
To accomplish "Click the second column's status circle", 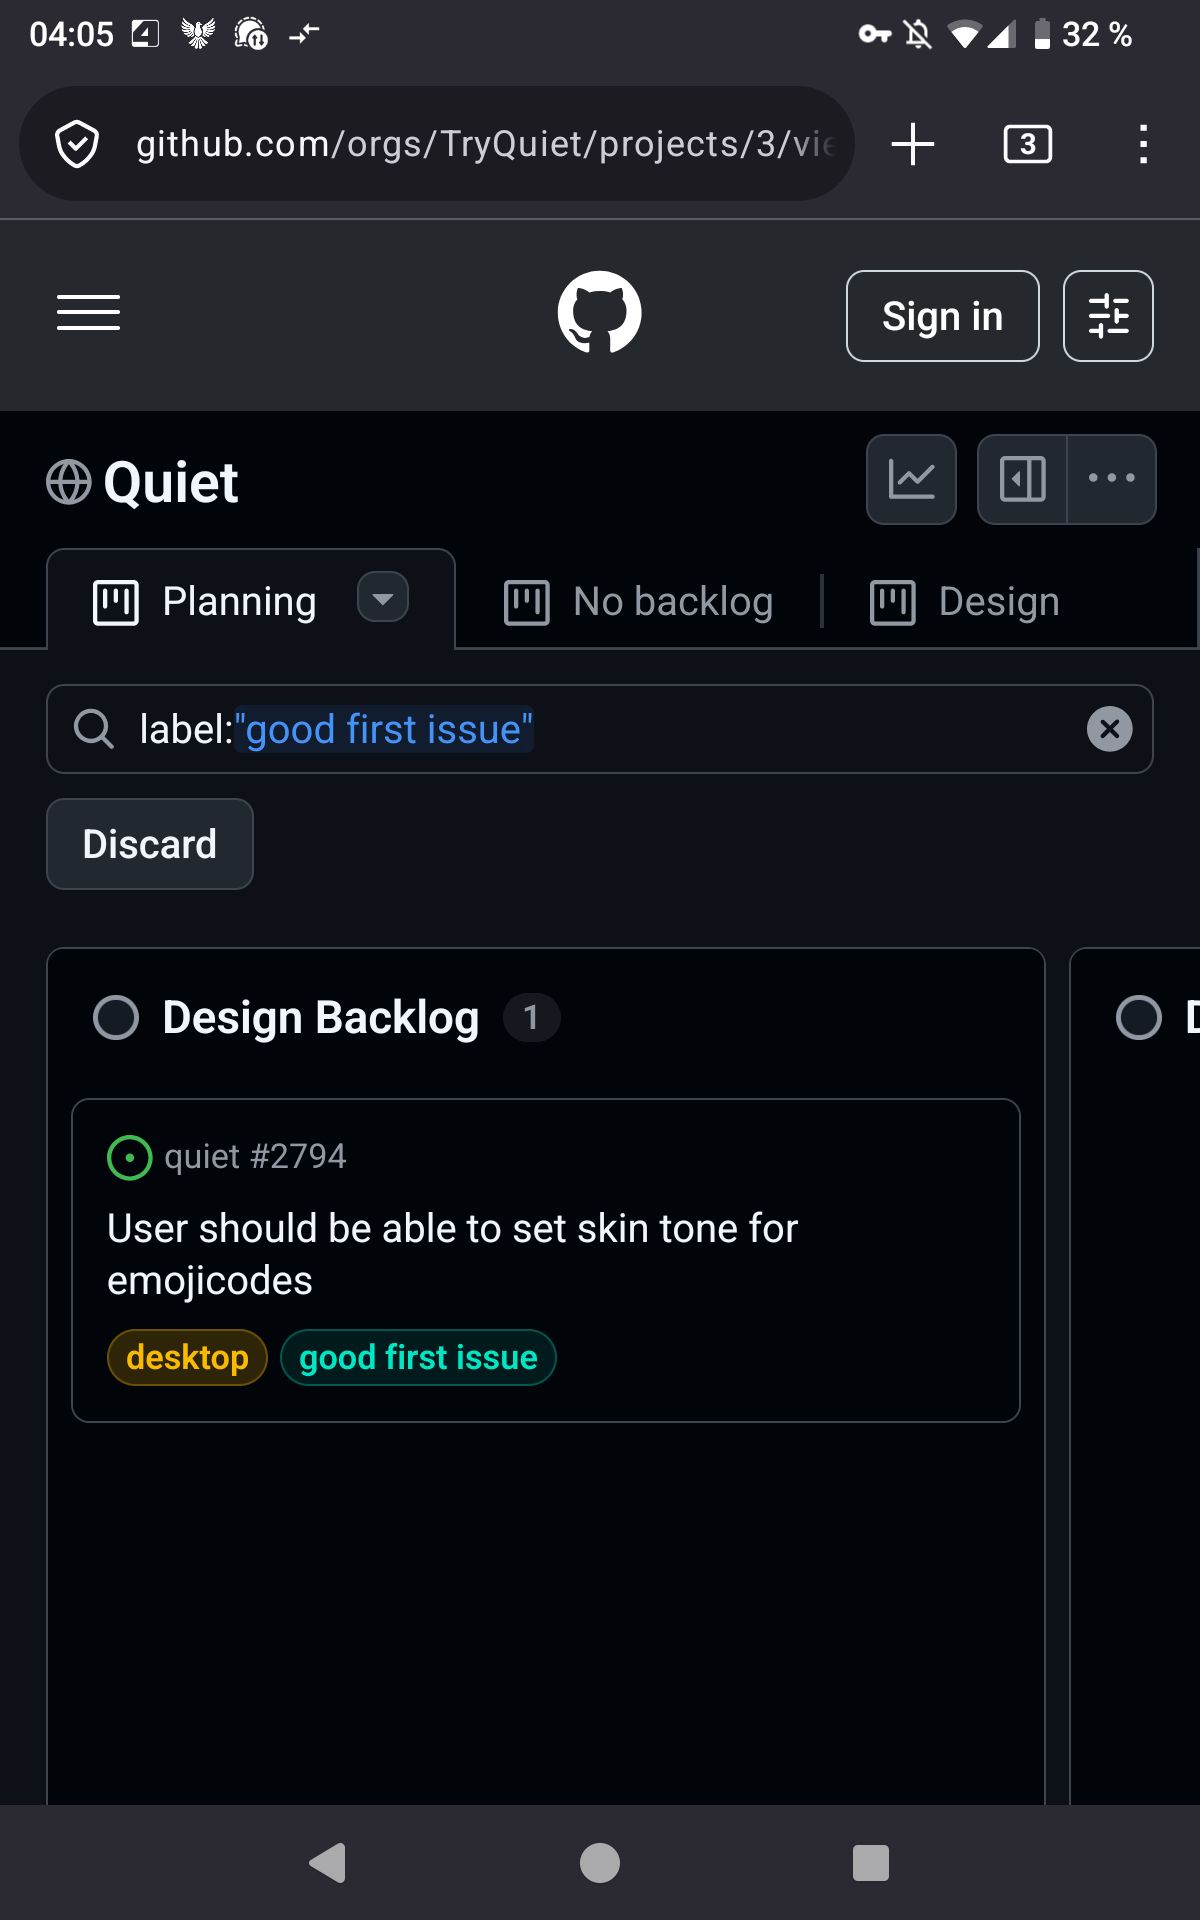I will point(1138,1018).
